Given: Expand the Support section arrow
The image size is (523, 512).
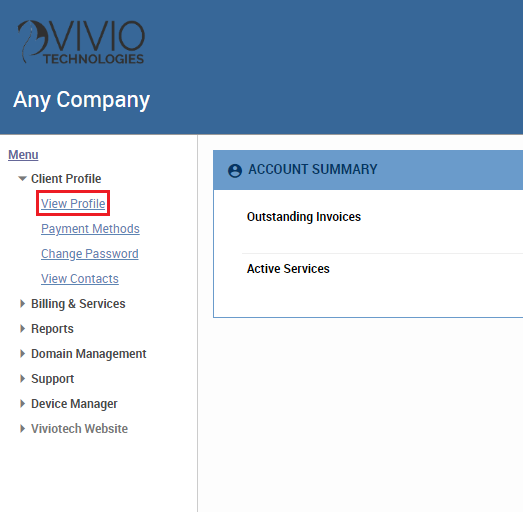Looking at the screenshot, I should coord(22,379).
